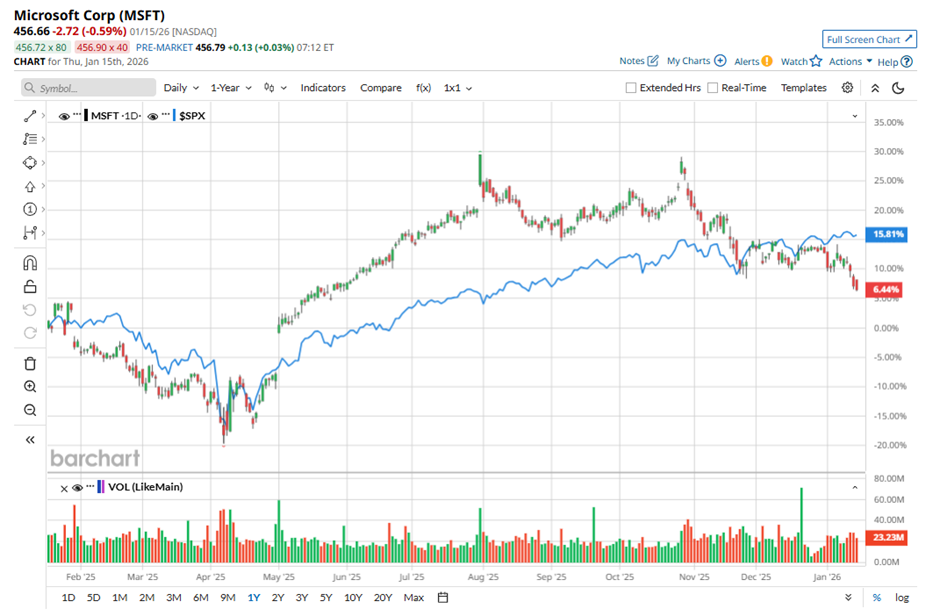Click the Alerts warning icon
The image size is (940, 616).
(767, 61)
